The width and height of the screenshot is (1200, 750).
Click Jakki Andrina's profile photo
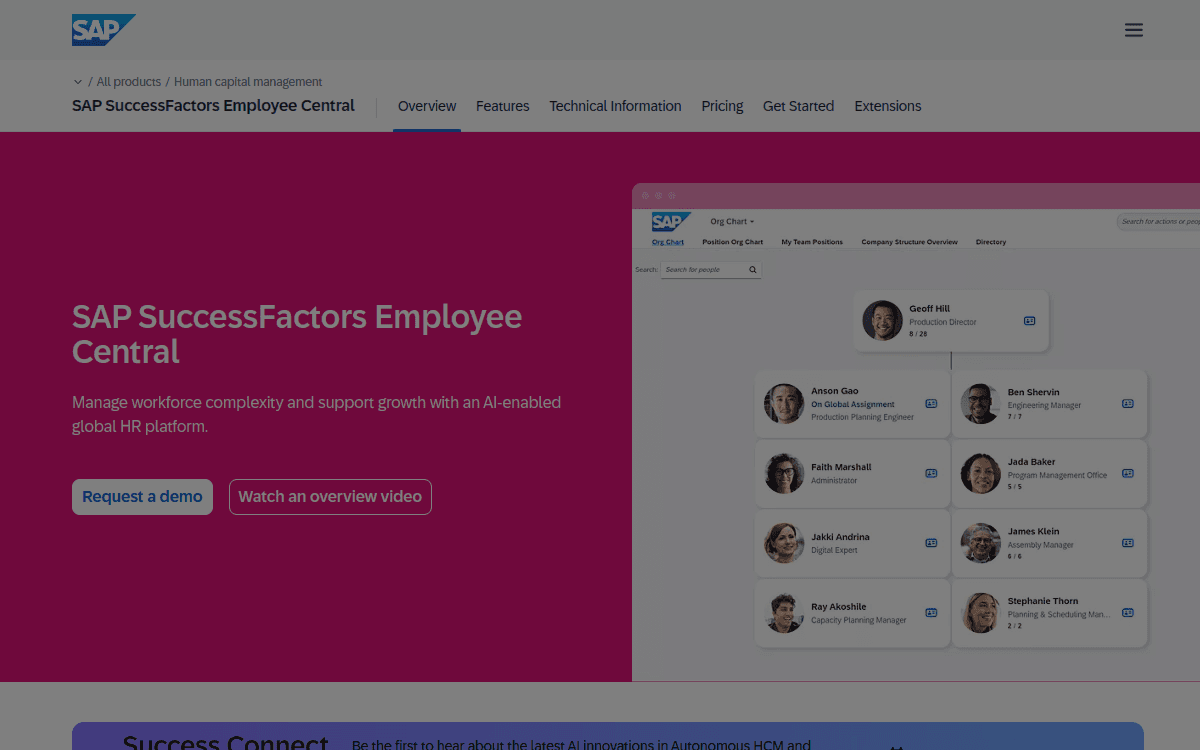click(x=784, y=543)
